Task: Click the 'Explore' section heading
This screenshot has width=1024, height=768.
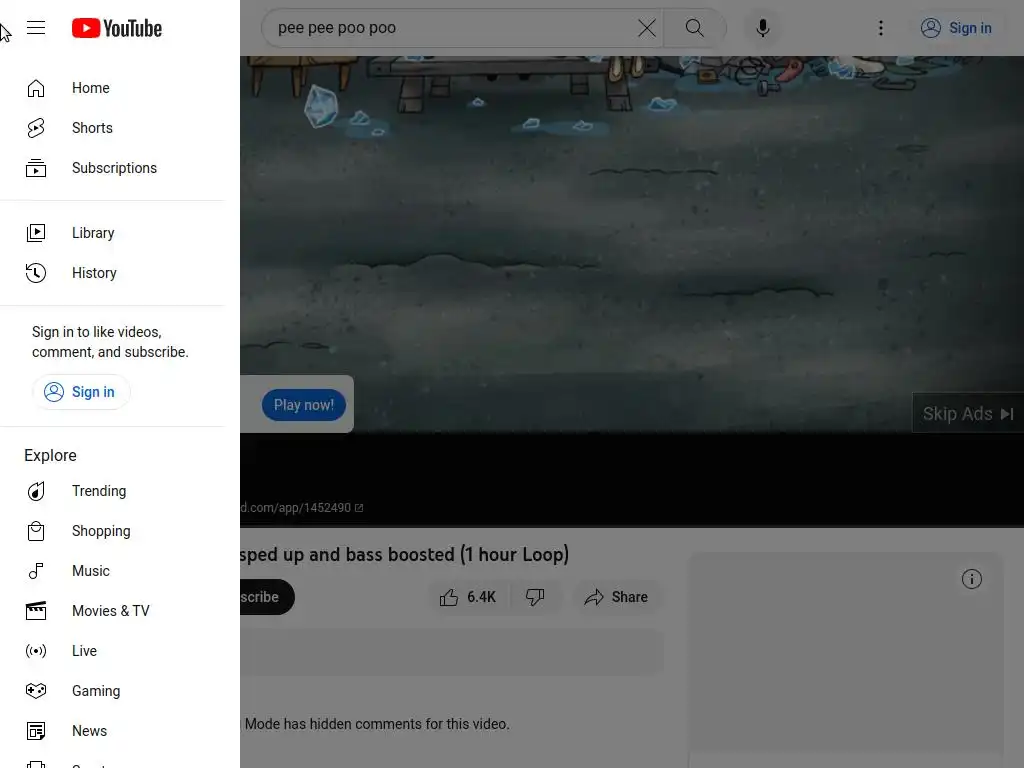Action: pyautogui.click(x=50, y=456)
